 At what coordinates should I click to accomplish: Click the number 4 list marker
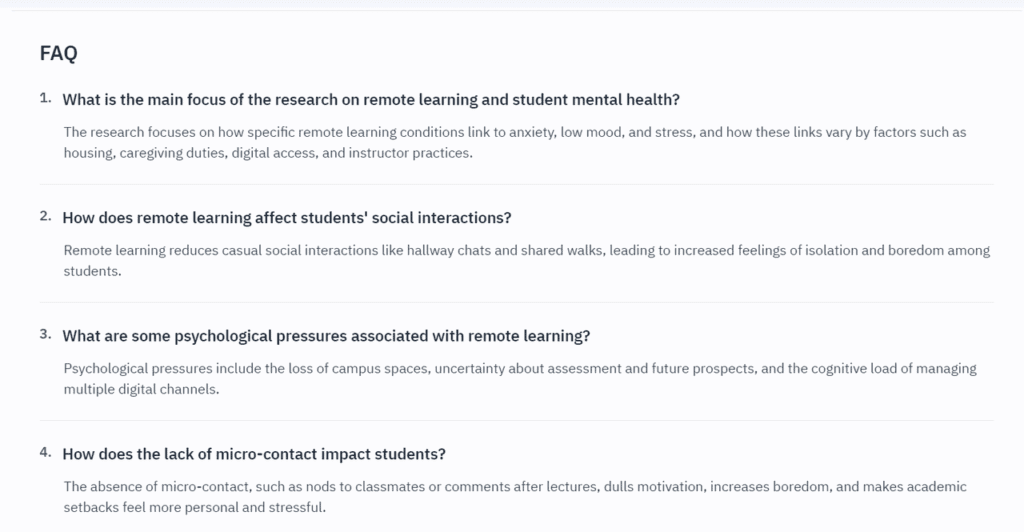pyautogui.click(x=45, y=452)
